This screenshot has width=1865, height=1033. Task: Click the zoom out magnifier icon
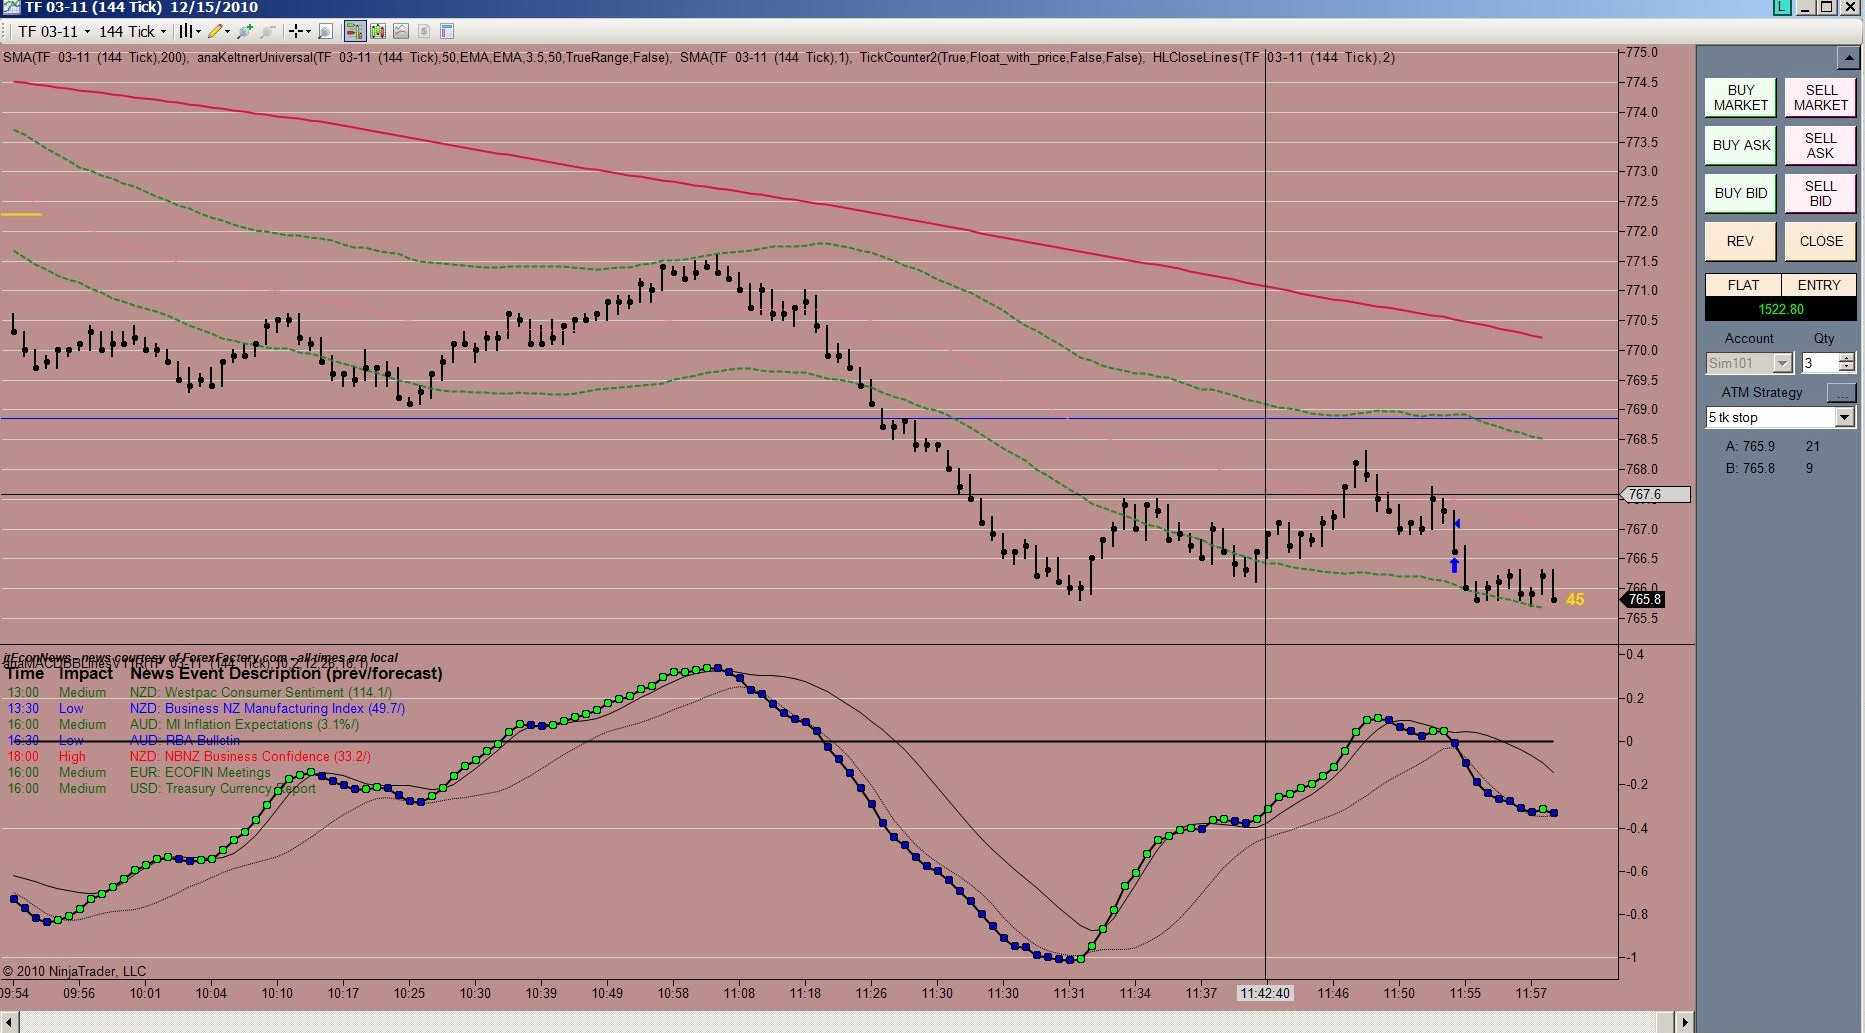[x=267, y=31]
